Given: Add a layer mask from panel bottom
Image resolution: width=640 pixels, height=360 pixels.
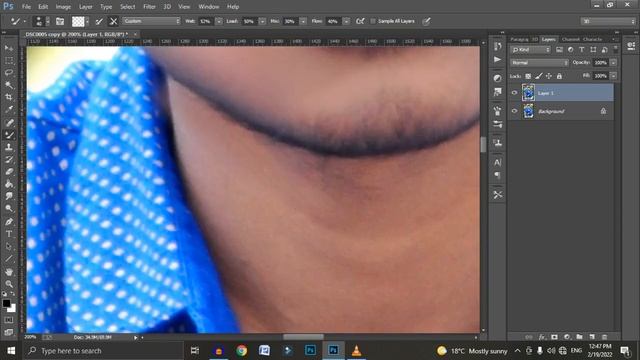Looking at the screenshot, I should click(x=554, y=337).
